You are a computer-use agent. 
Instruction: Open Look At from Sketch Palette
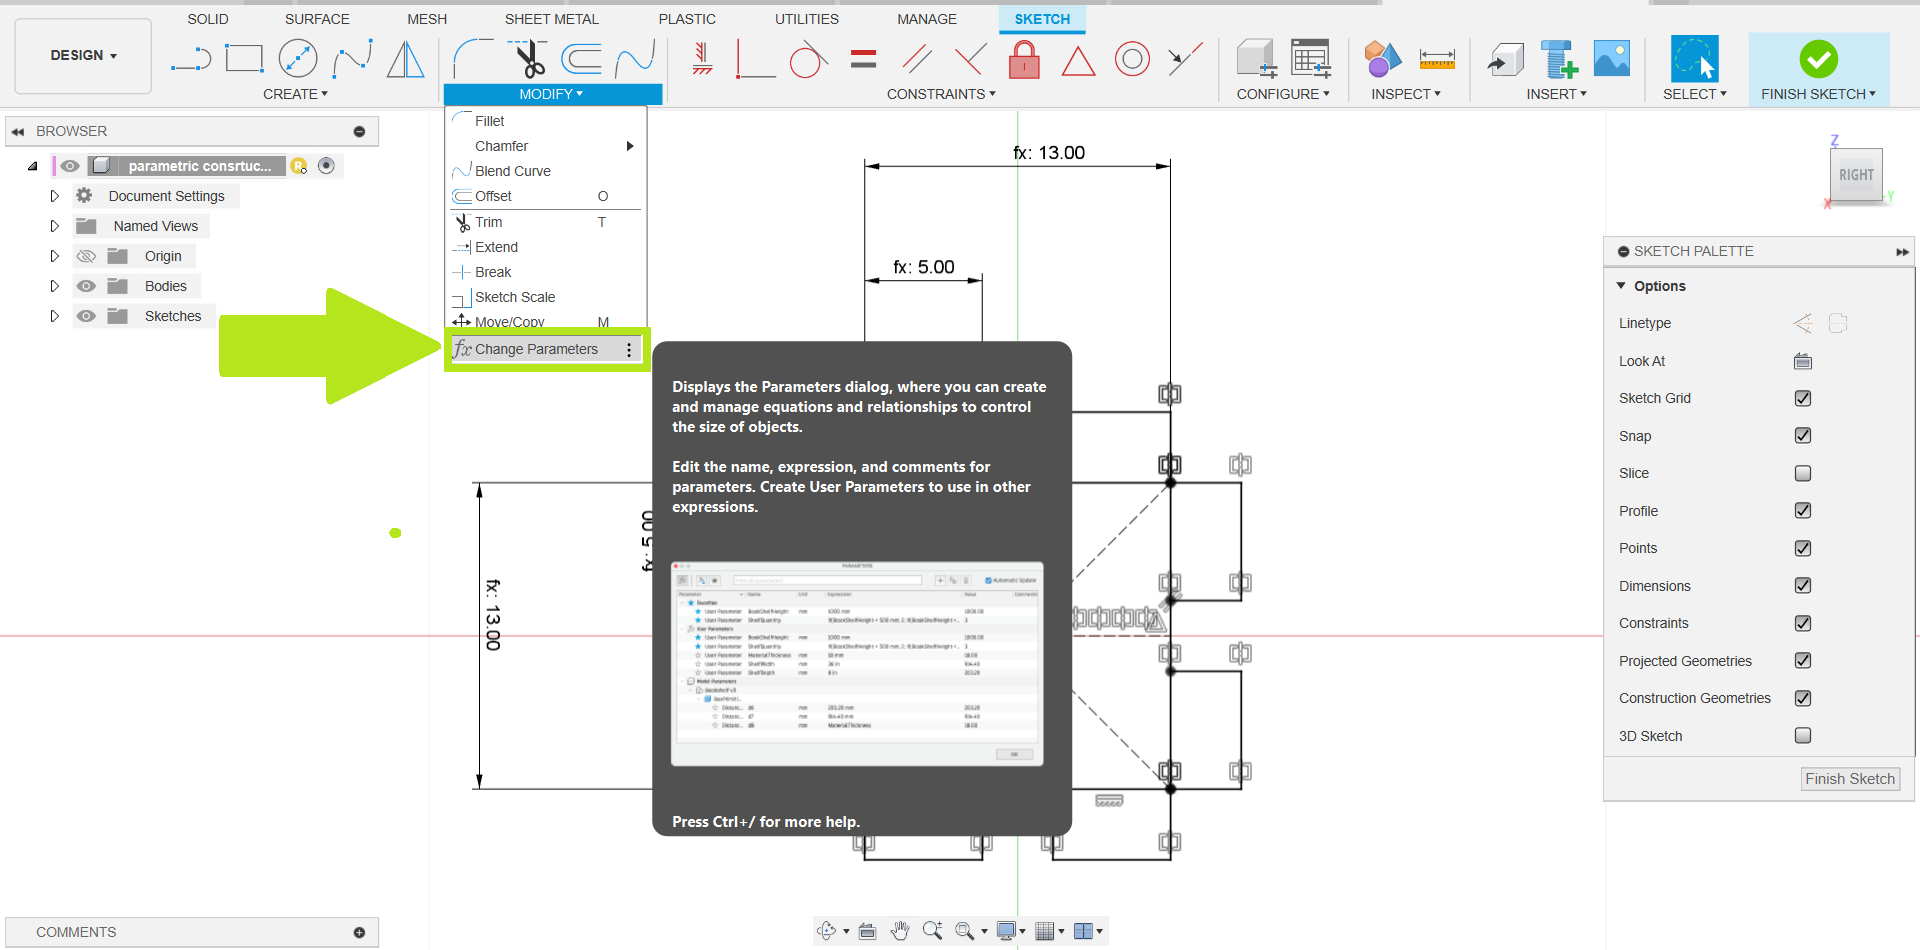point(1802,361)
